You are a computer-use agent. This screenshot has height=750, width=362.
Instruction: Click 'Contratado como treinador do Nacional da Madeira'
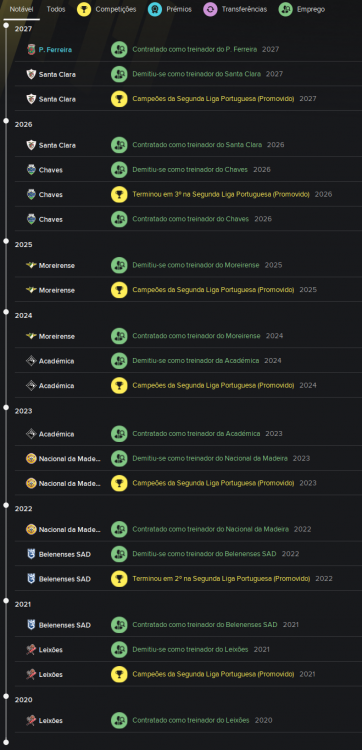tap(210, 529)
